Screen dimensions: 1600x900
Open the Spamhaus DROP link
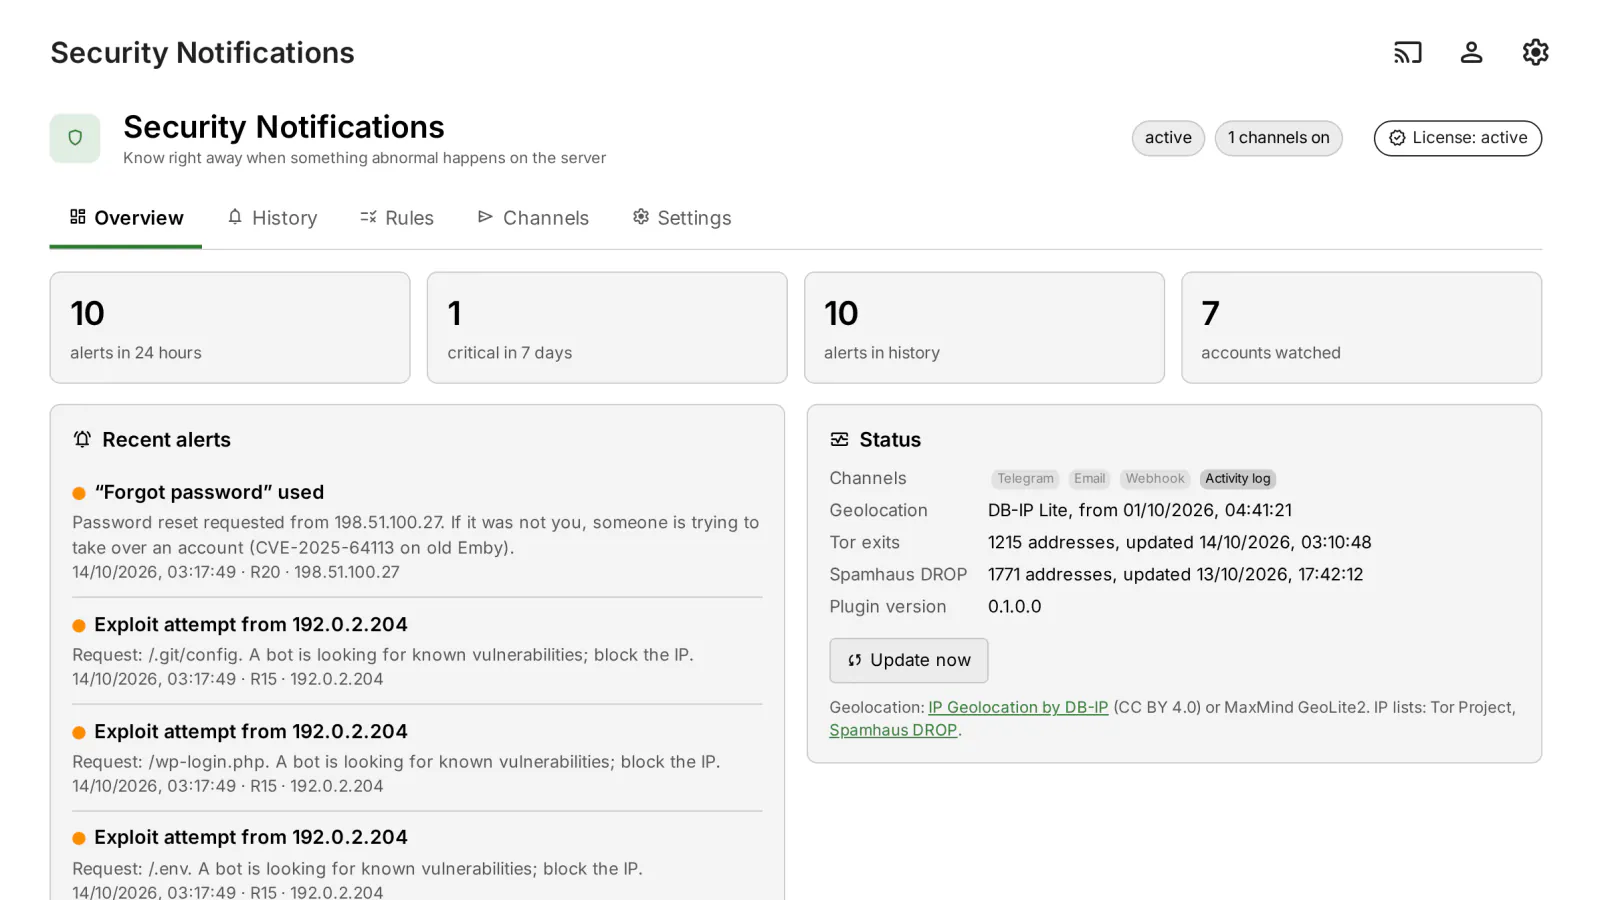893,730
